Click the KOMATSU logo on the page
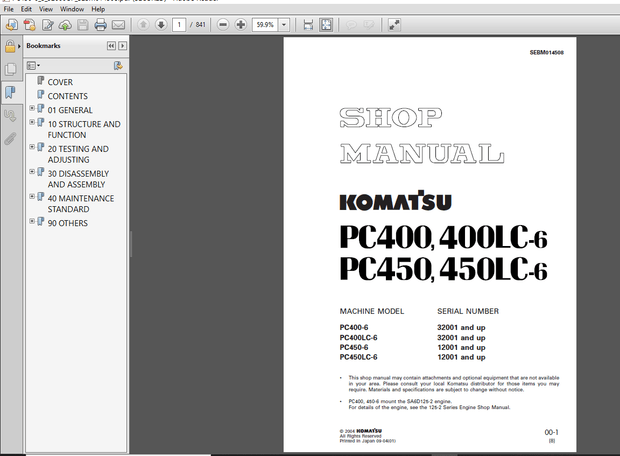 [395, 201]
